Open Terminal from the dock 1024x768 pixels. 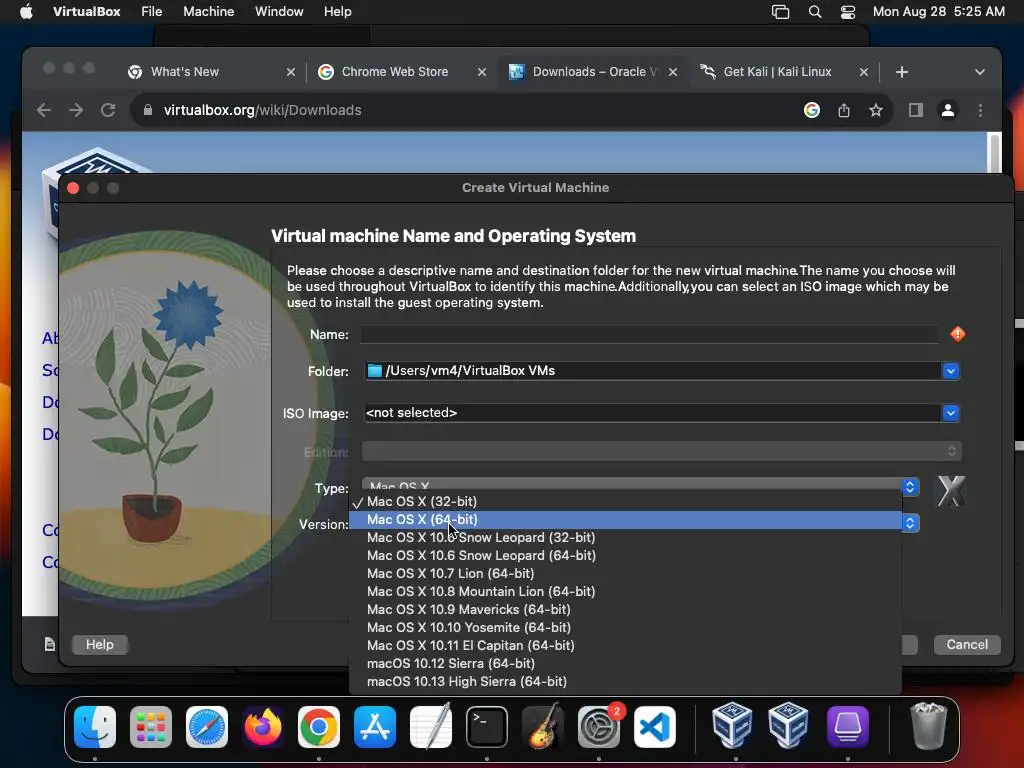click(x=487, y=727)
